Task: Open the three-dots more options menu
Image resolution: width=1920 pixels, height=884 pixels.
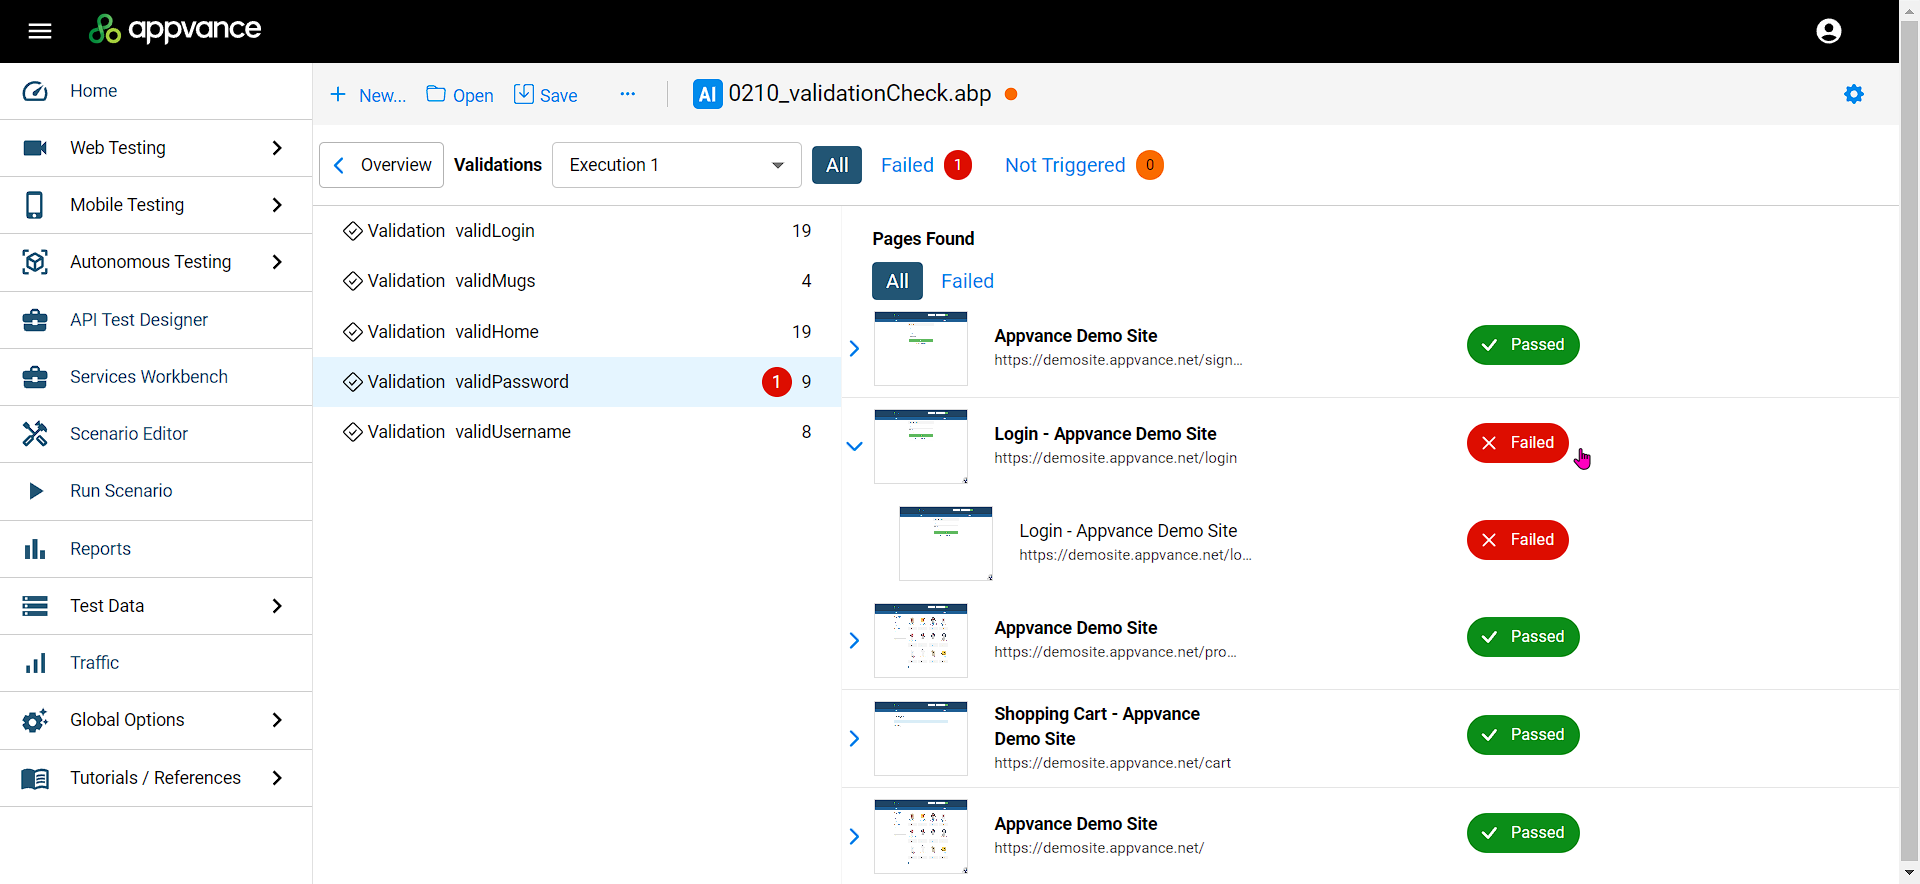Action: 627,94
